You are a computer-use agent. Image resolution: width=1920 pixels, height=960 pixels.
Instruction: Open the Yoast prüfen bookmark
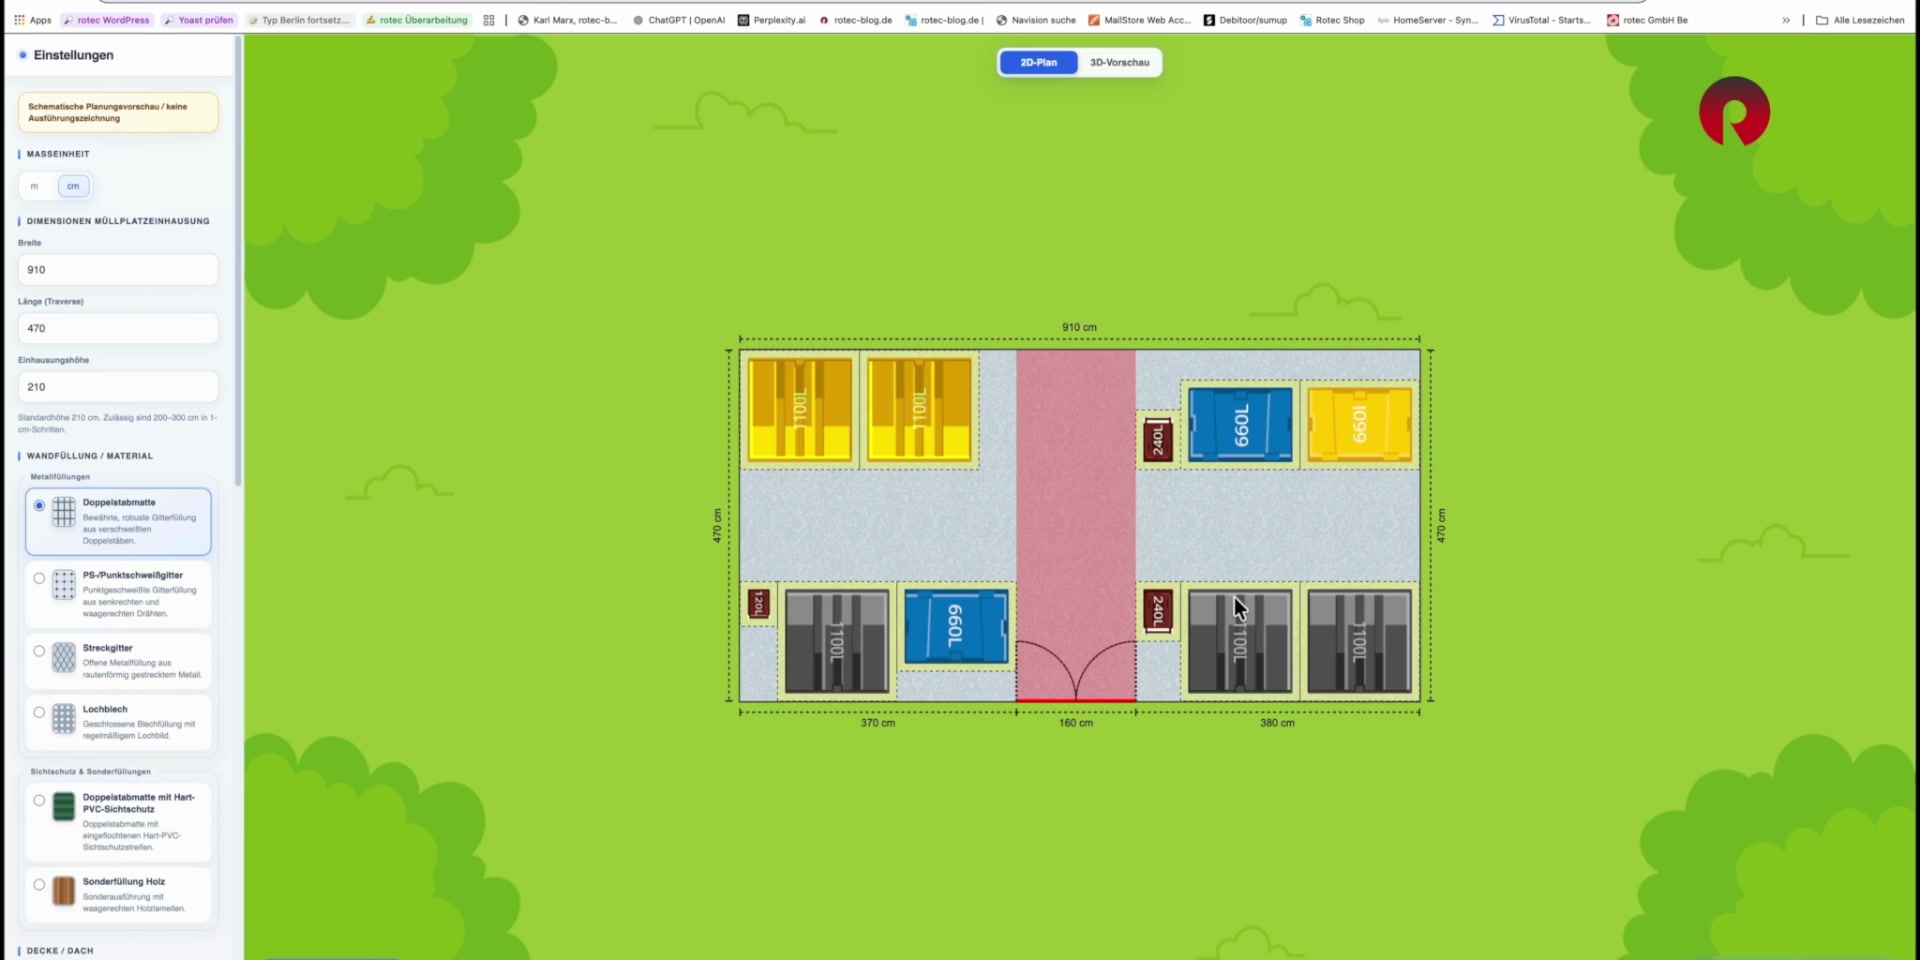tap(198, 20)
